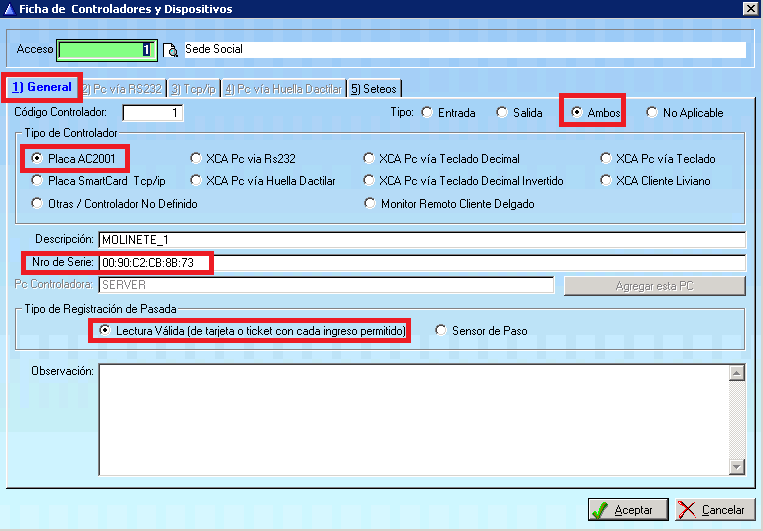This screenshot has width=763, height=531.
Task: Enable Sensor de Paso registration
Action: (442, 331)
